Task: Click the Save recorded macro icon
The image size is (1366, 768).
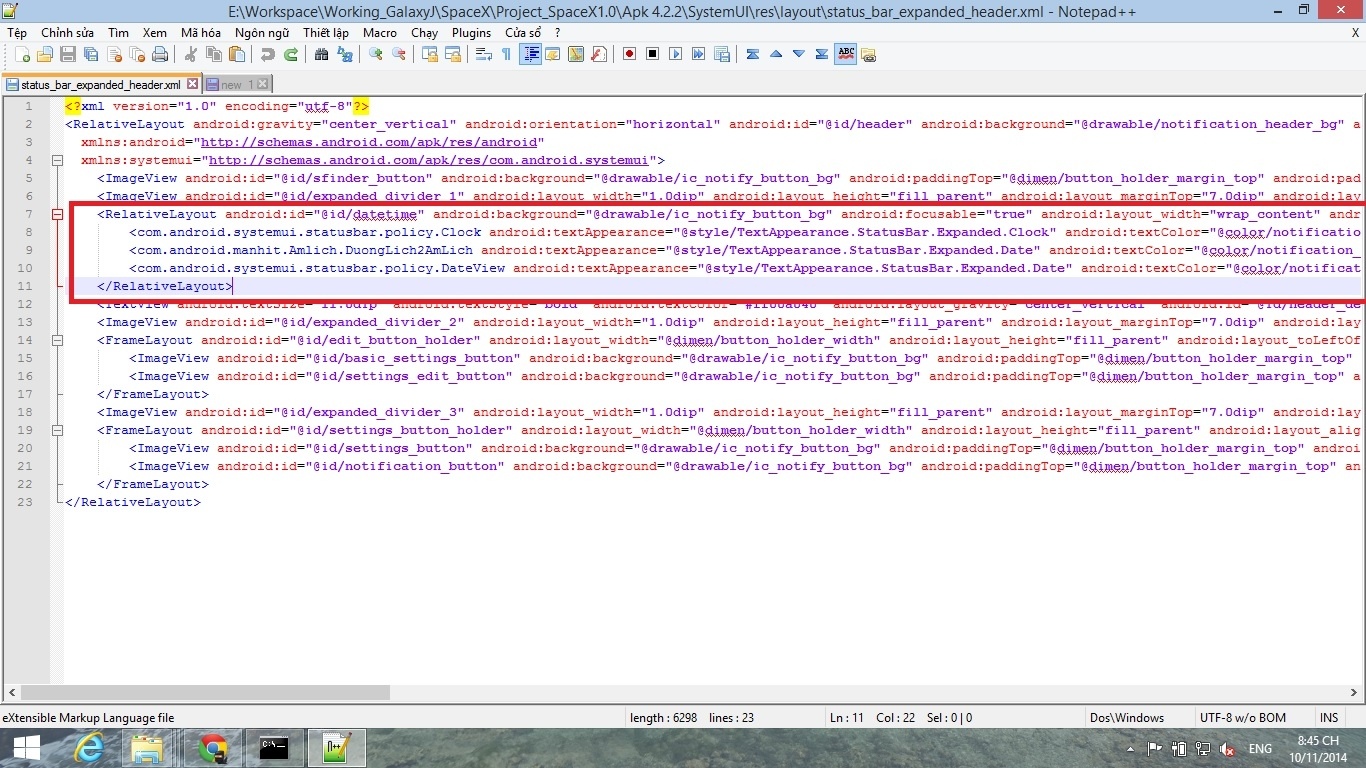Action: [722, 54]
